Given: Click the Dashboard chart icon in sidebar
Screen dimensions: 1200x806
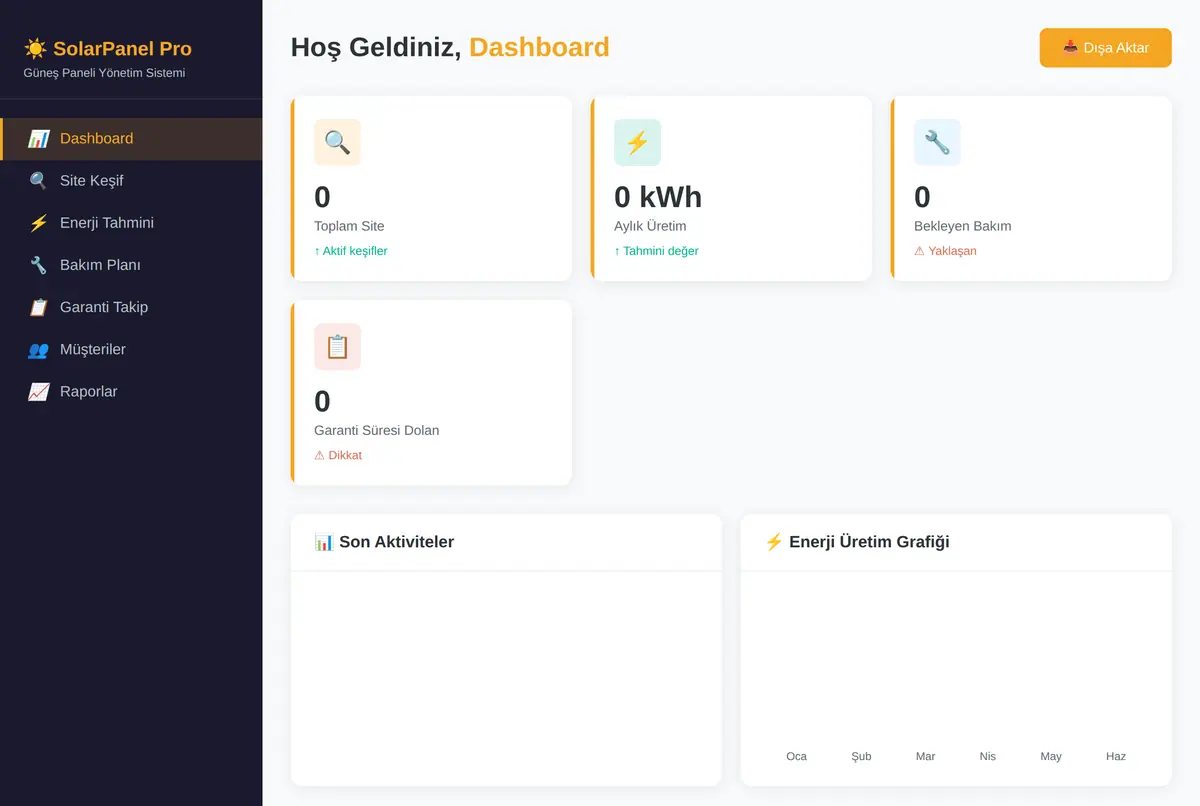Looking at the screenshot, I should 39,139.
